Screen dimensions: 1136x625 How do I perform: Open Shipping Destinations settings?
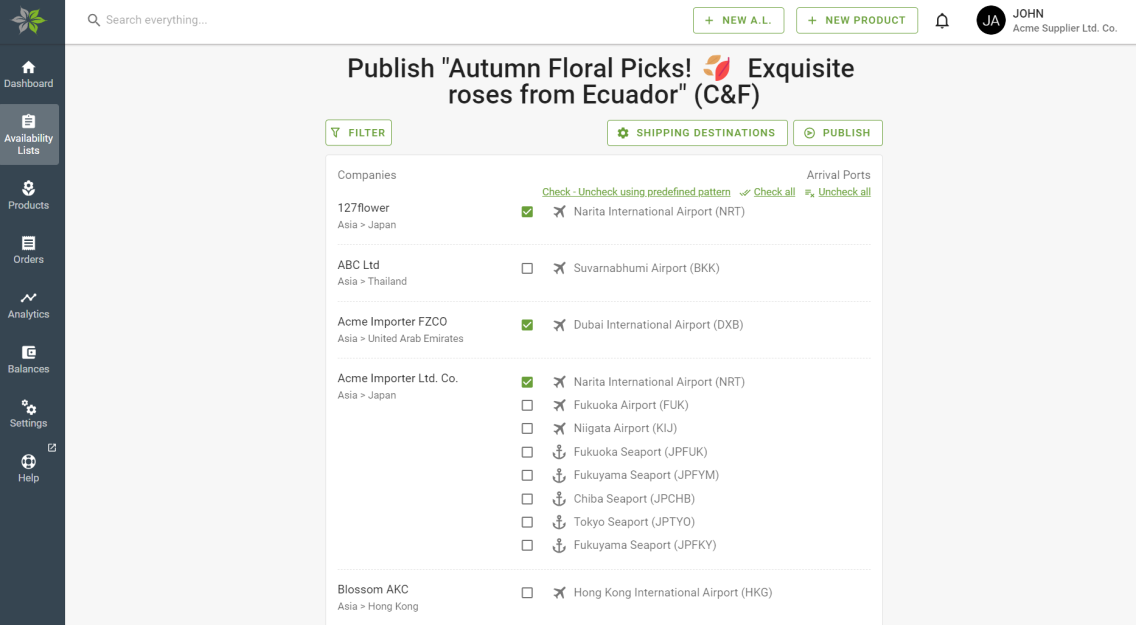click(697, 133)
